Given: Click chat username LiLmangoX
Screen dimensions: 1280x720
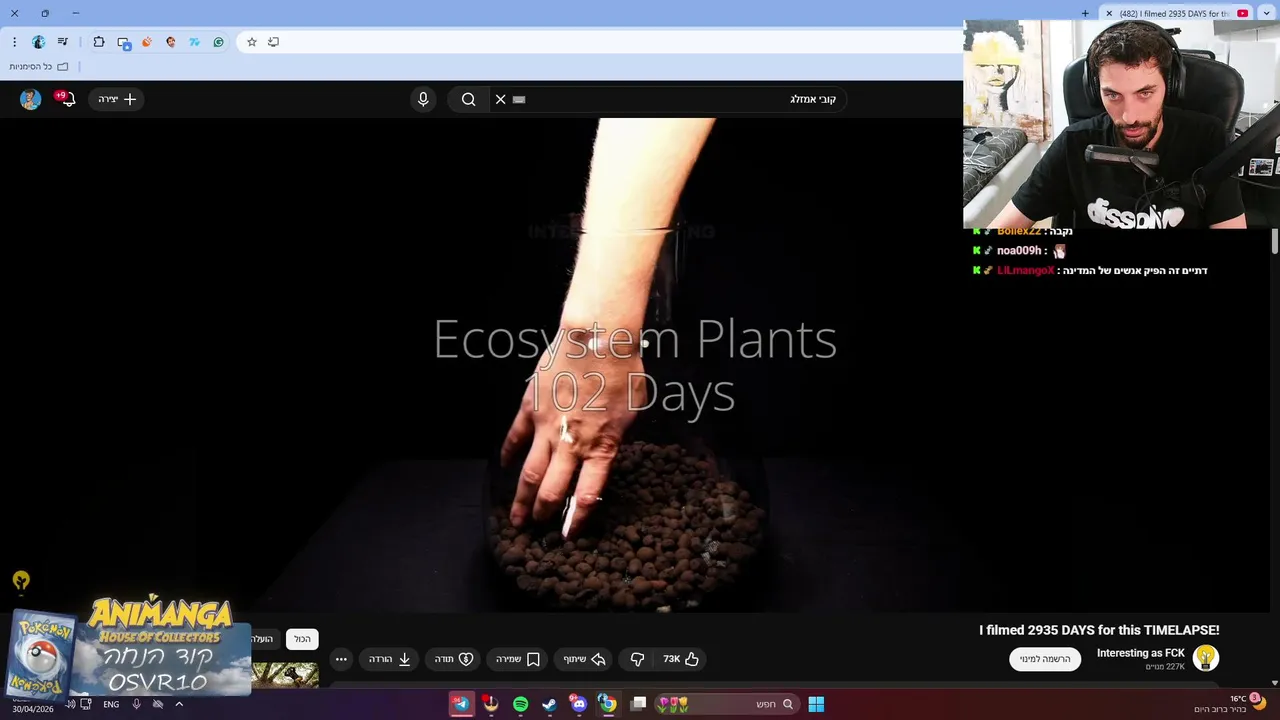Looking at the screenshot, I should coord(1025,270).
